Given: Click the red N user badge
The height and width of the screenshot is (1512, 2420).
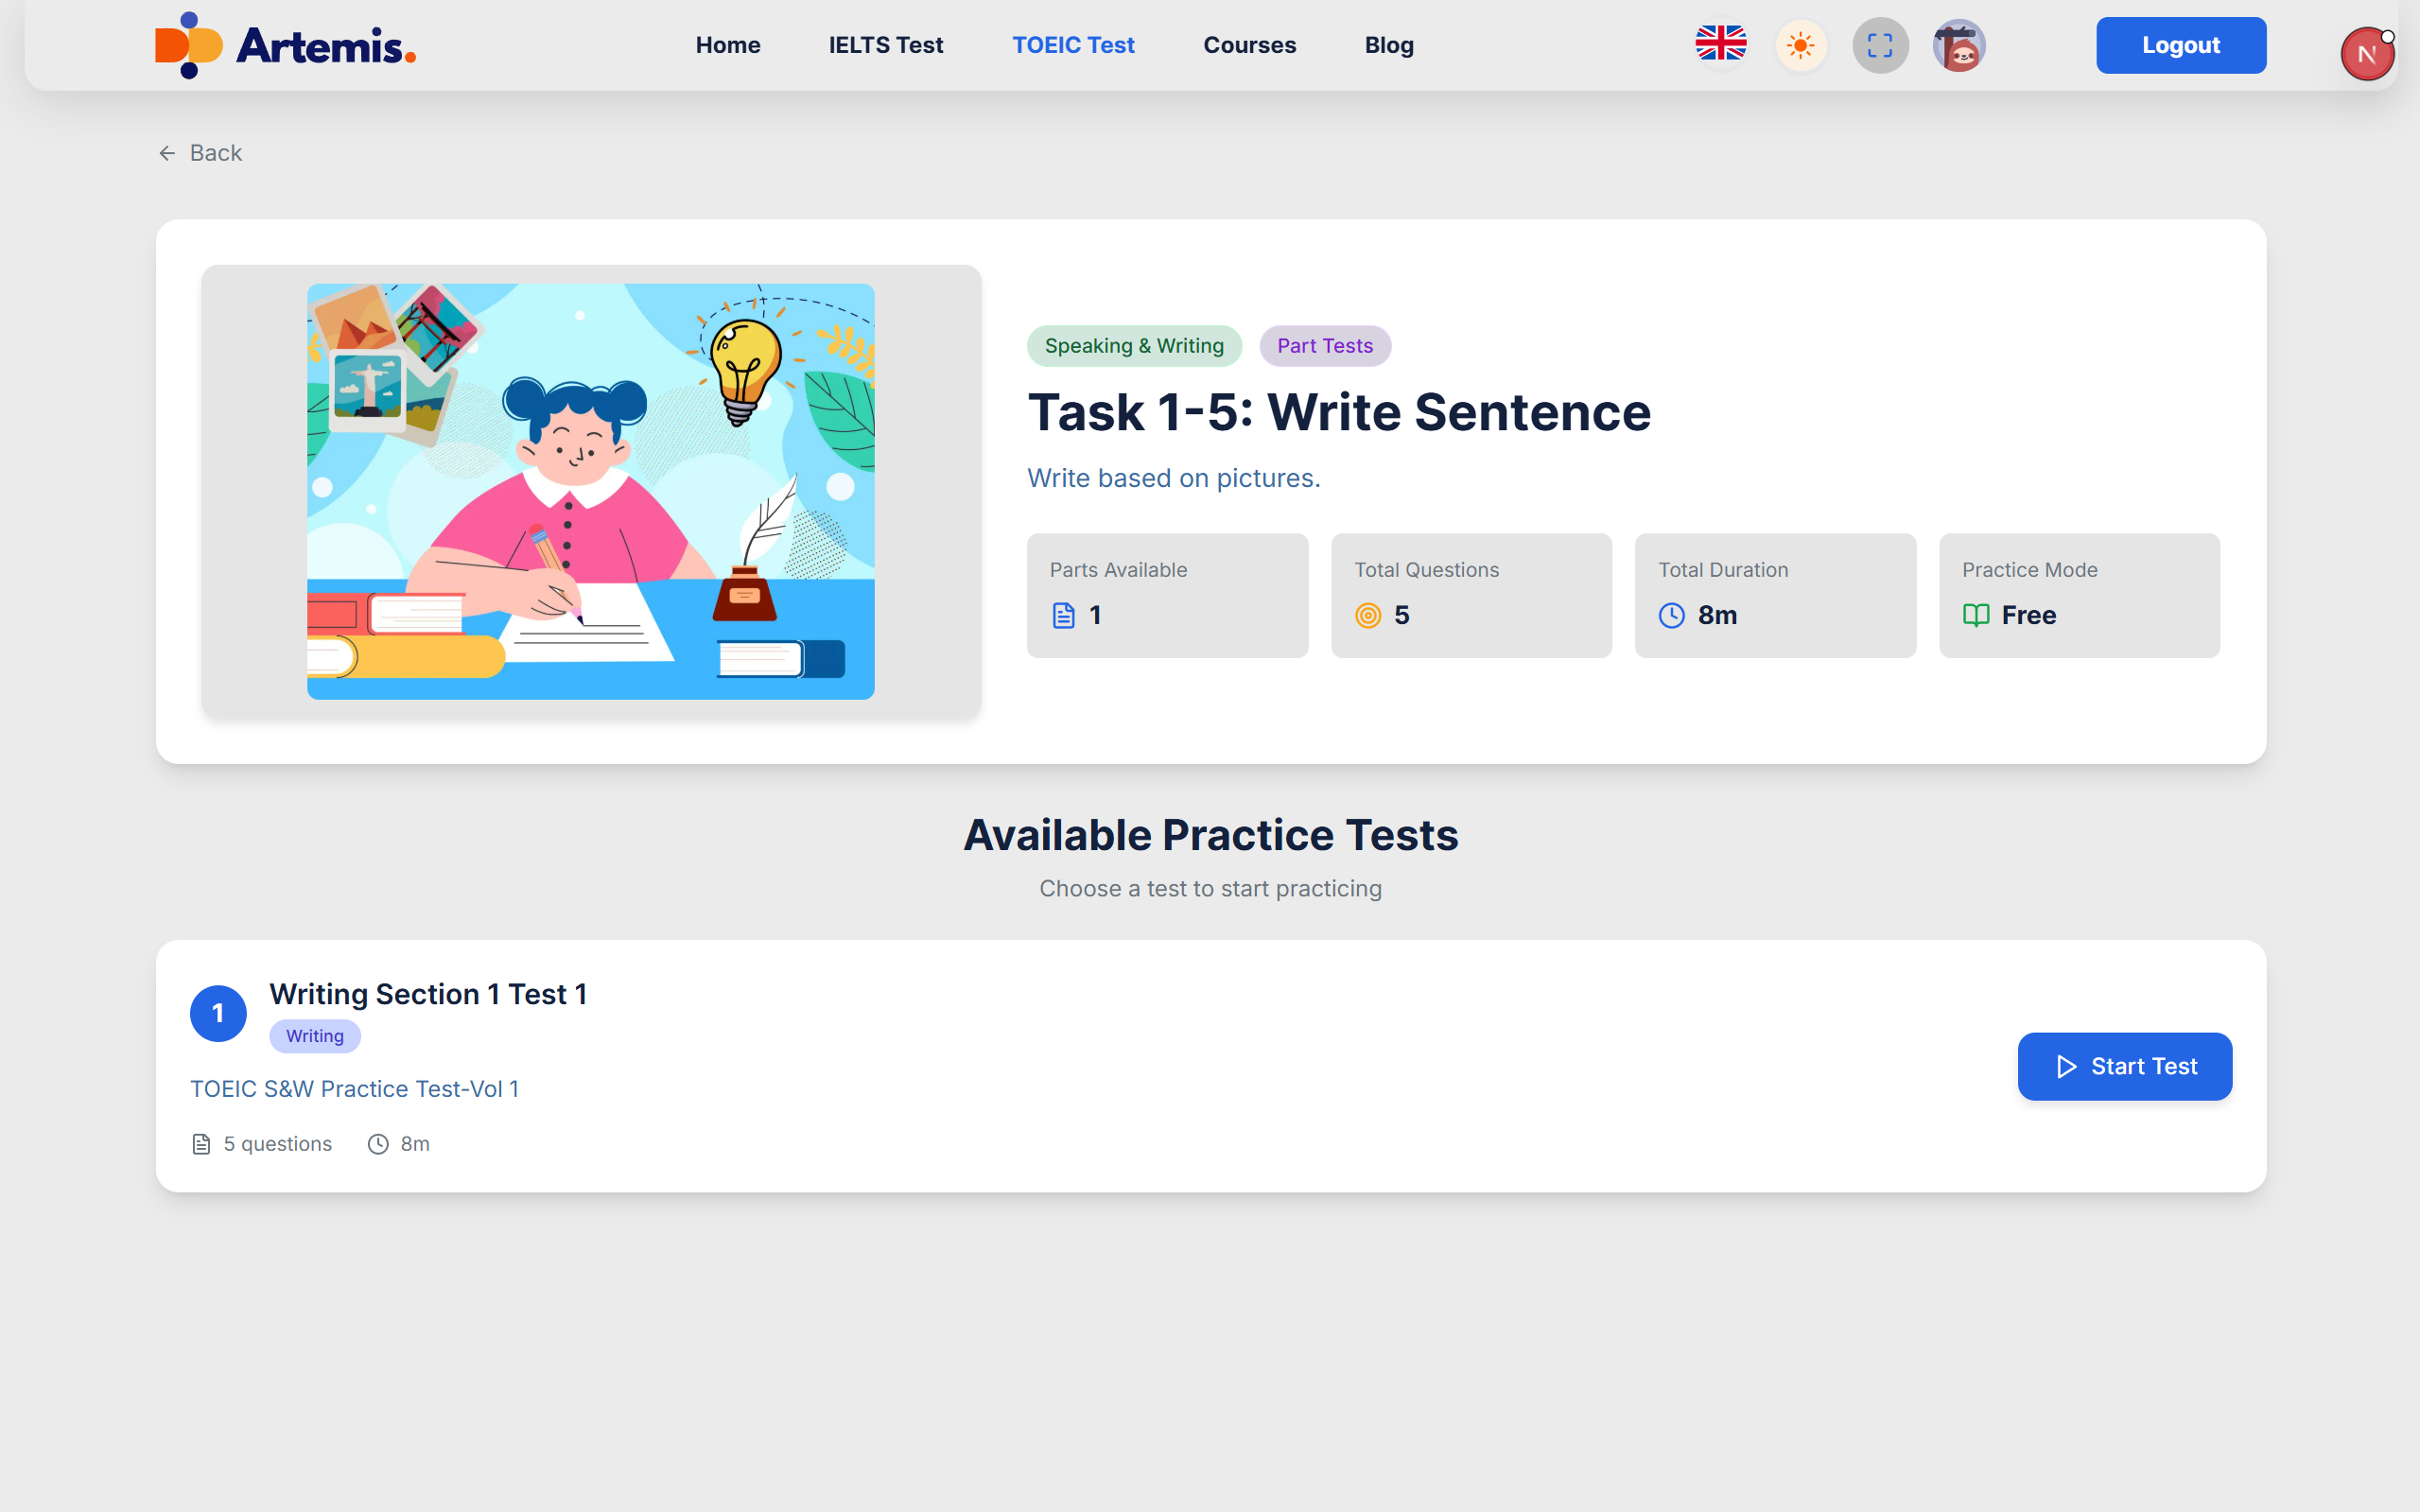Looking at the screenshot, I should [x=2366, y=54].
